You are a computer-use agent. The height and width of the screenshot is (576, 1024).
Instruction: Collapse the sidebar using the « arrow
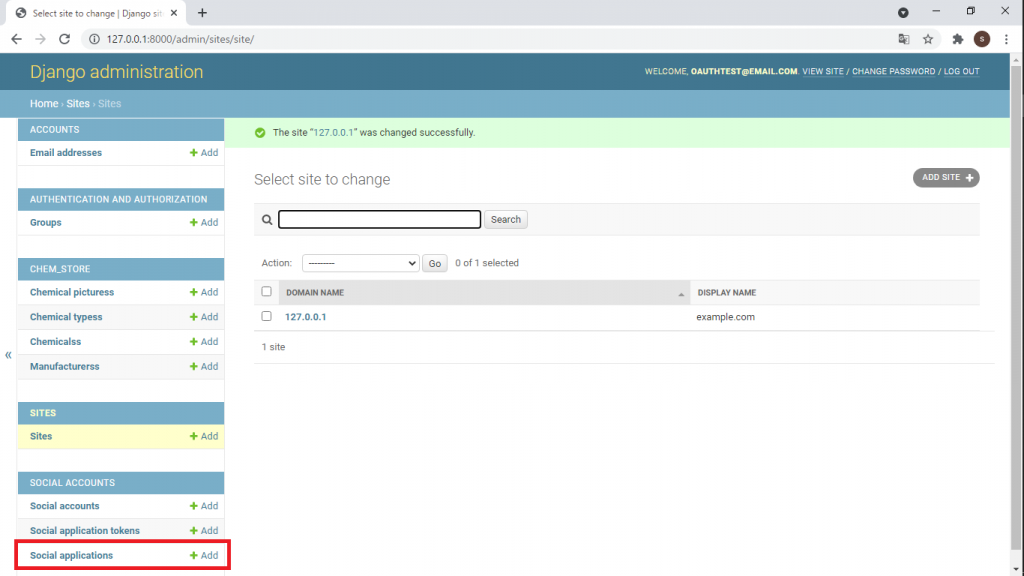point(8,354)
